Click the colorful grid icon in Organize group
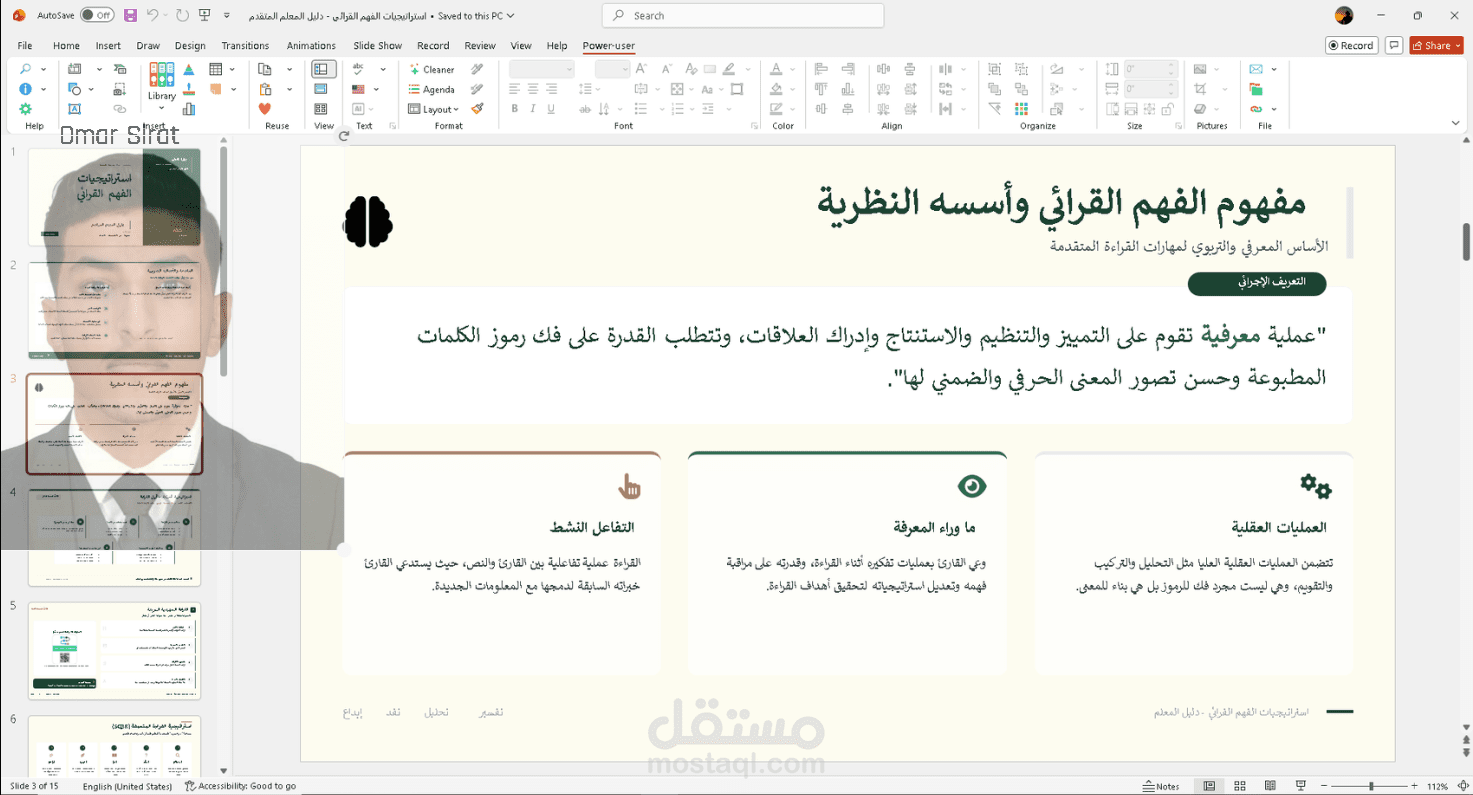 point(1021,109)
